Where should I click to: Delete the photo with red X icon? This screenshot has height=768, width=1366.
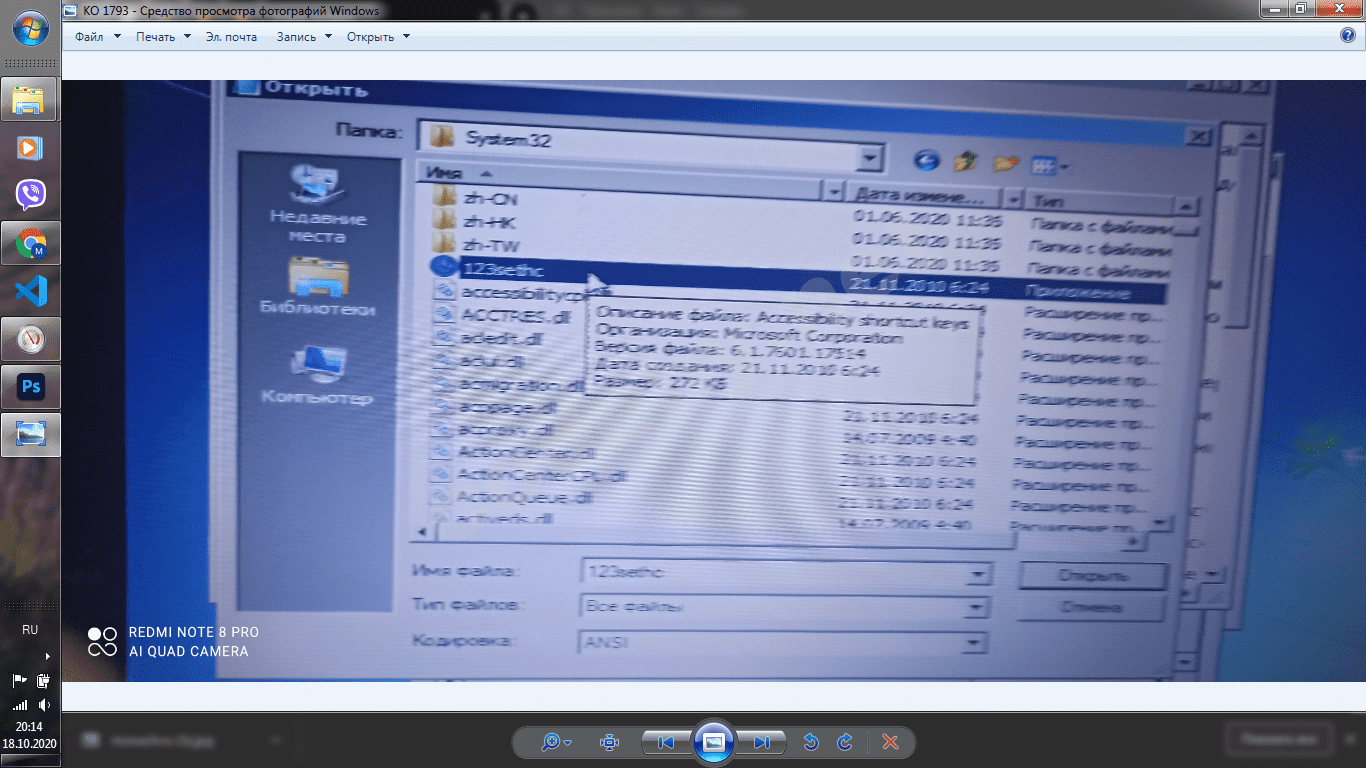[x=890, y=742]
